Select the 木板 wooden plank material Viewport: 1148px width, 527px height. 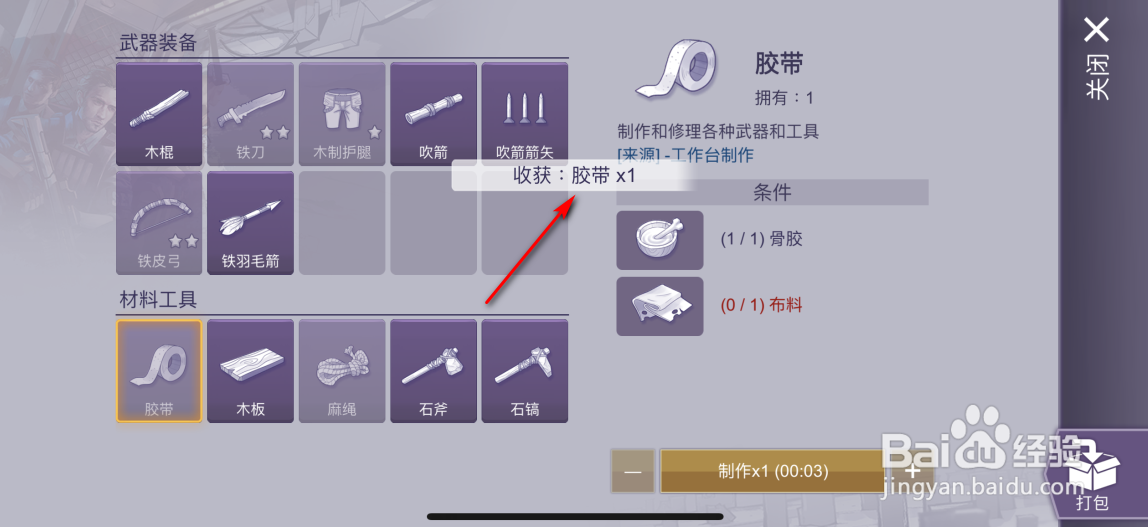(250, 371)
